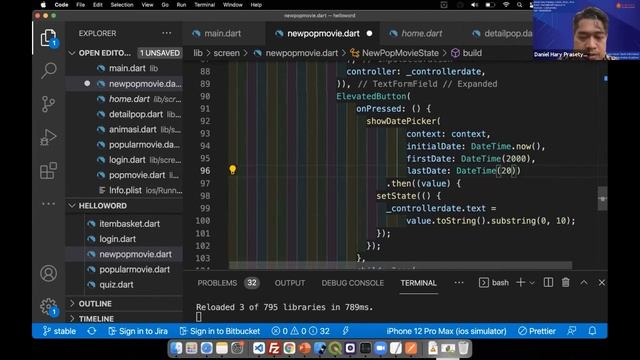Open Explorer more actions ellipsis

[167, 33]
